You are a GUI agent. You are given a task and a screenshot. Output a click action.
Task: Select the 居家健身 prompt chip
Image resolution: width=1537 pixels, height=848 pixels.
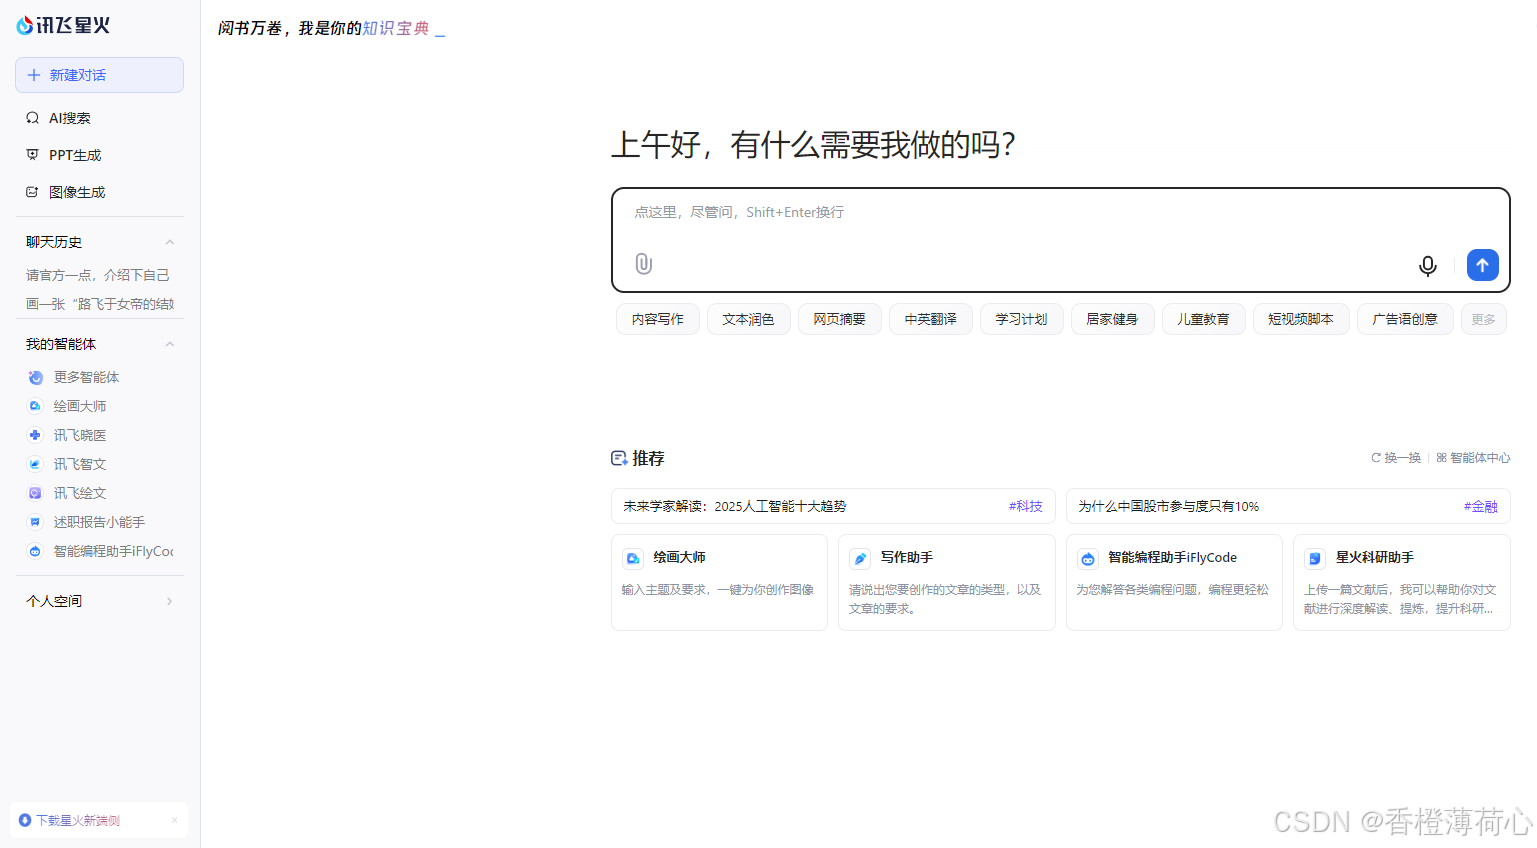tap(1113, 319)
